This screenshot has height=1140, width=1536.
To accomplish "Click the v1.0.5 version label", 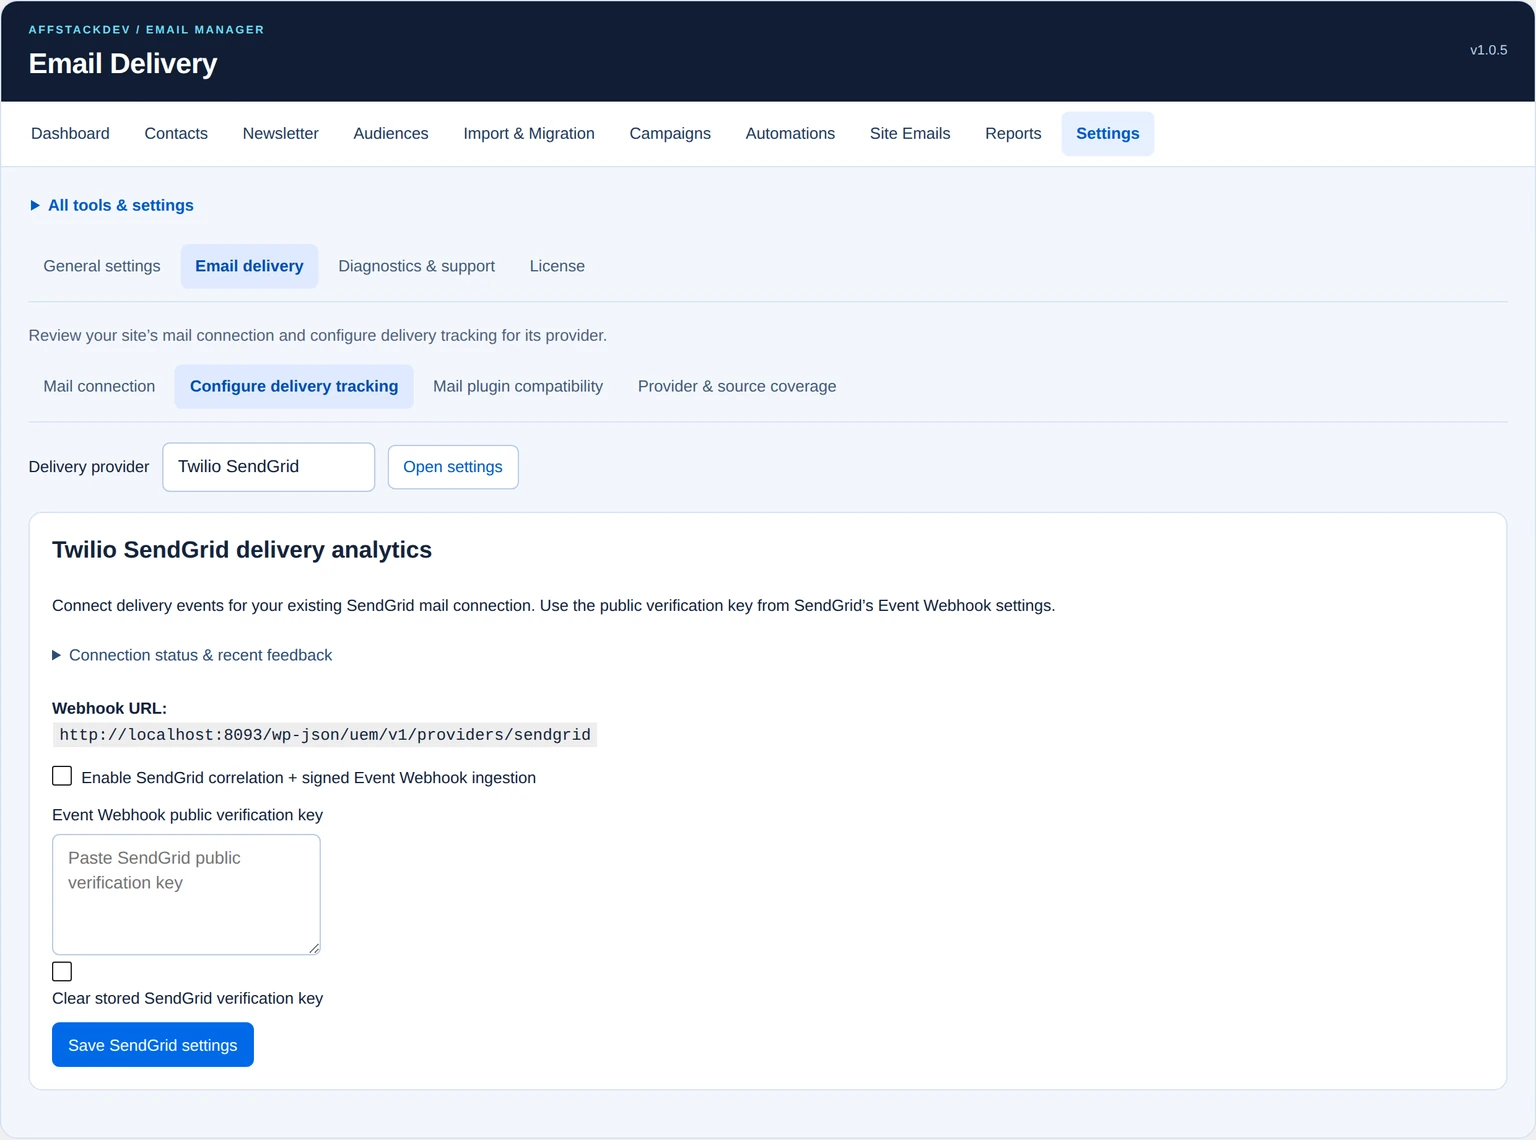I will point(1488,50).
